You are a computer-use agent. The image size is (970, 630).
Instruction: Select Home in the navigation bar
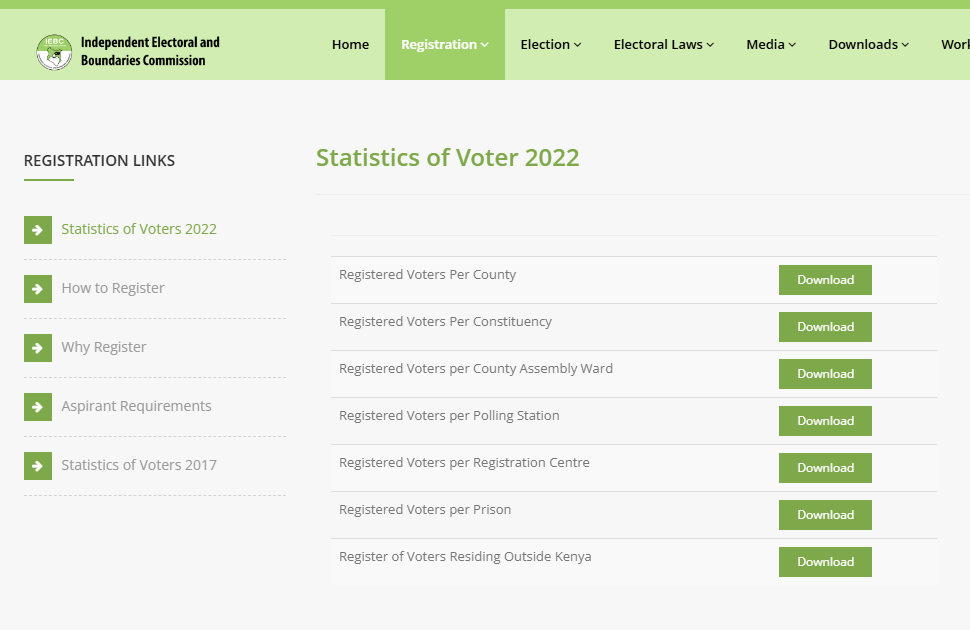click(350, 44)
